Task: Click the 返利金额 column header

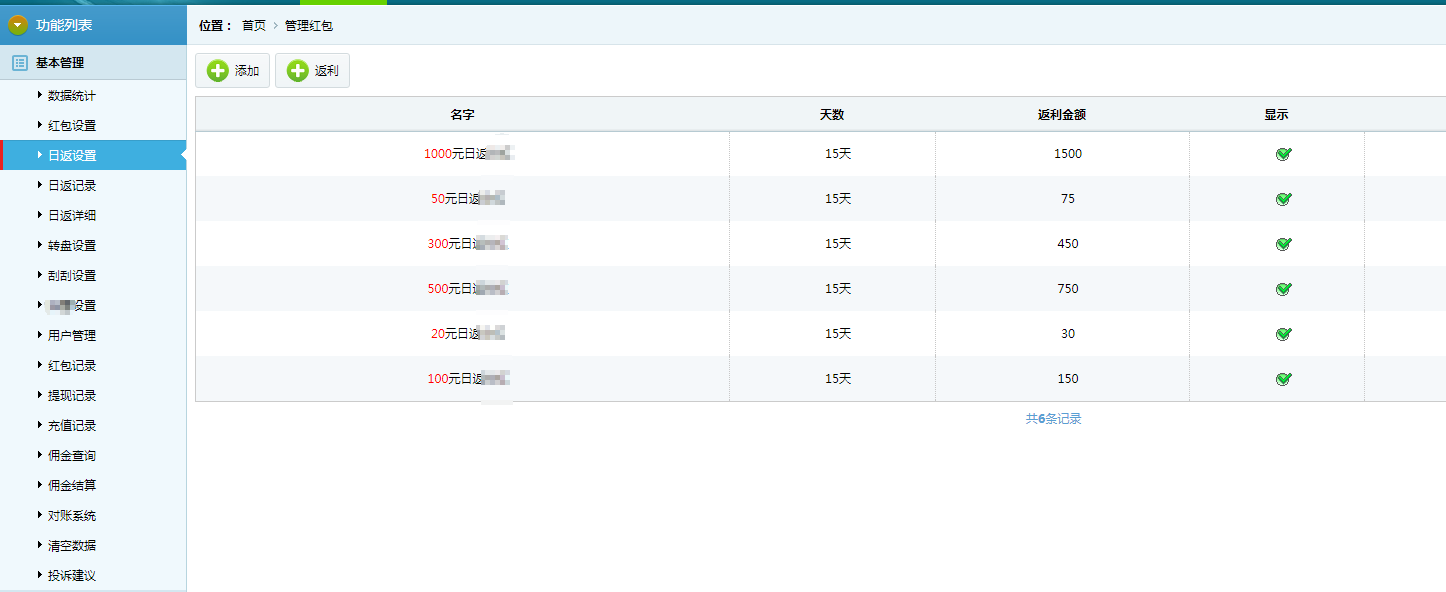Action: click(x=1062, y=115)
